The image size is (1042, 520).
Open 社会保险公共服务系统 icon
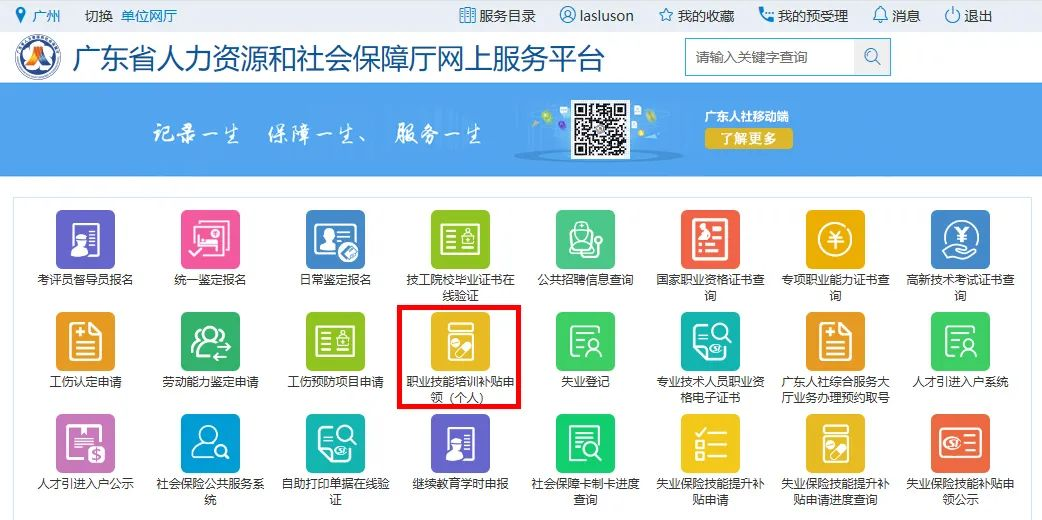210,444
